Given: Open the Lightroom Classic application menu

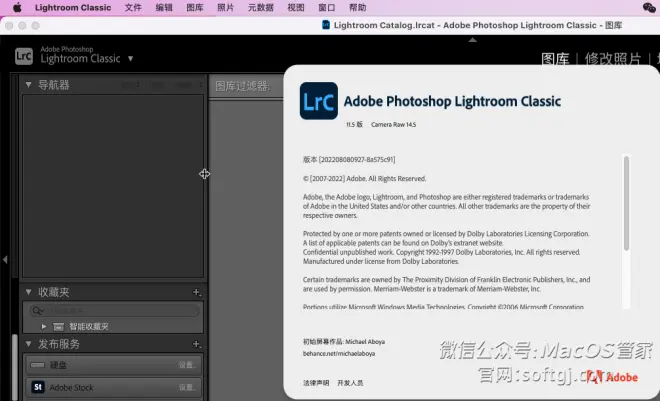Looking at the screenshot, I should click(73, 7).
